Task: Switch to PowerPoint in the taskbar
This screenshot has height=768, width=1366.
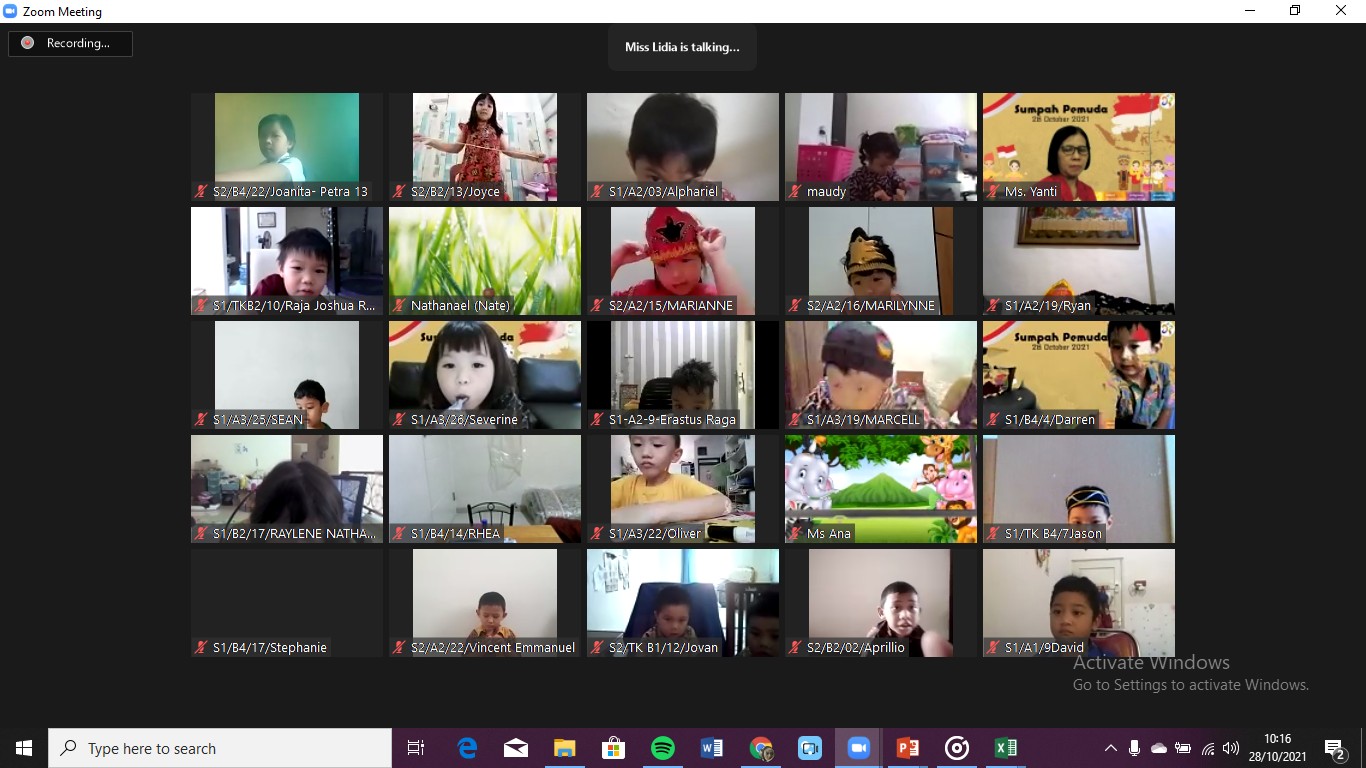Action: pos(907,748)
